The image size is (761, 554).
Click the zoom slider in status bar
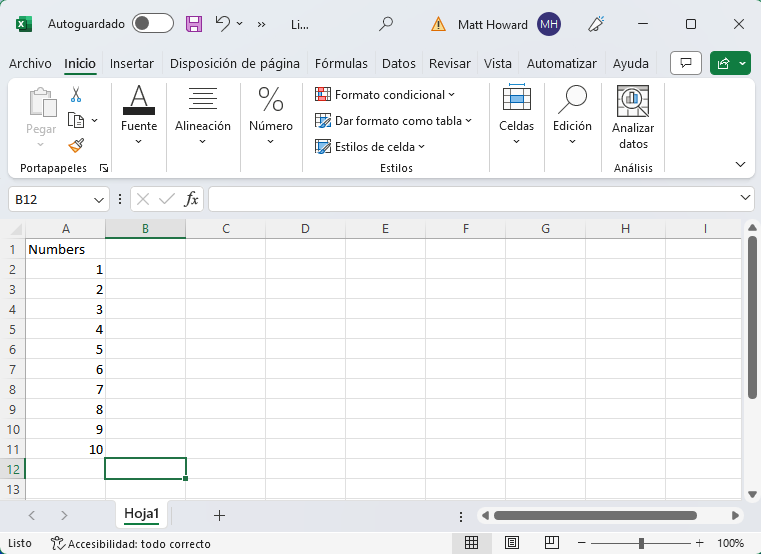[x=641, y=543]
